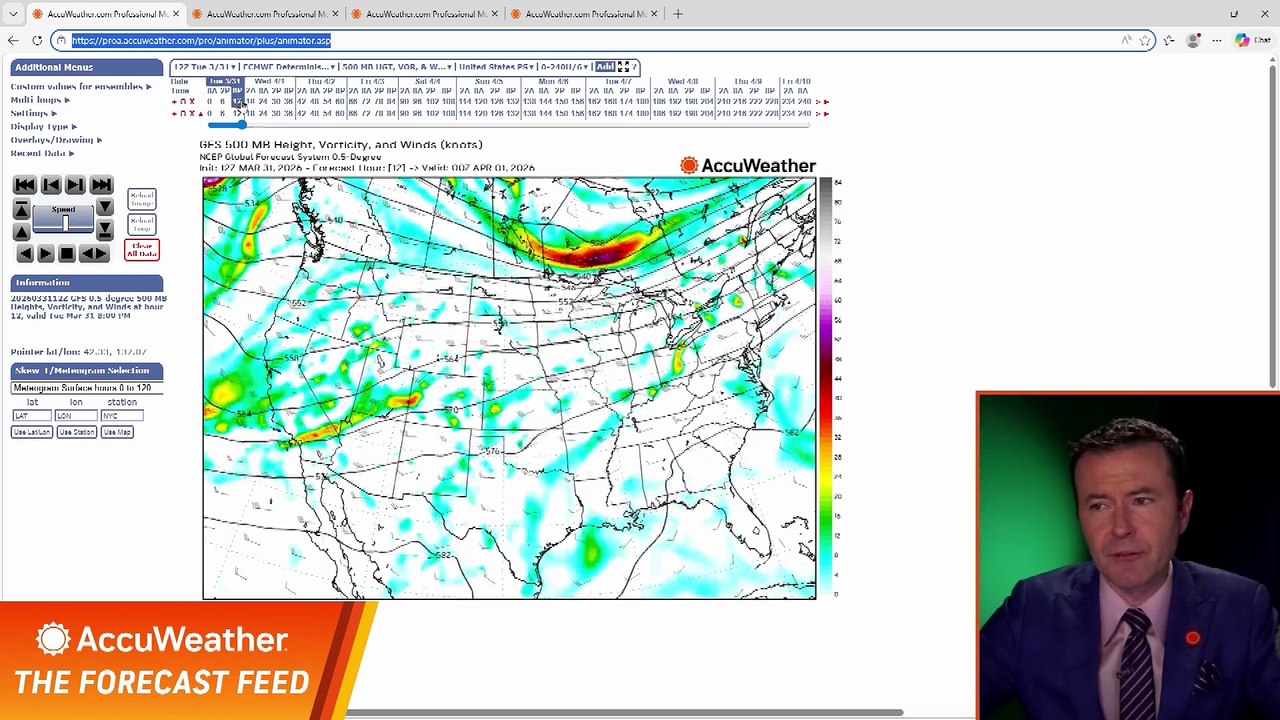Screen dimensions: 1280x720
Task: Click the full-screen expand icon next to Add
Action: pos(623,67)
